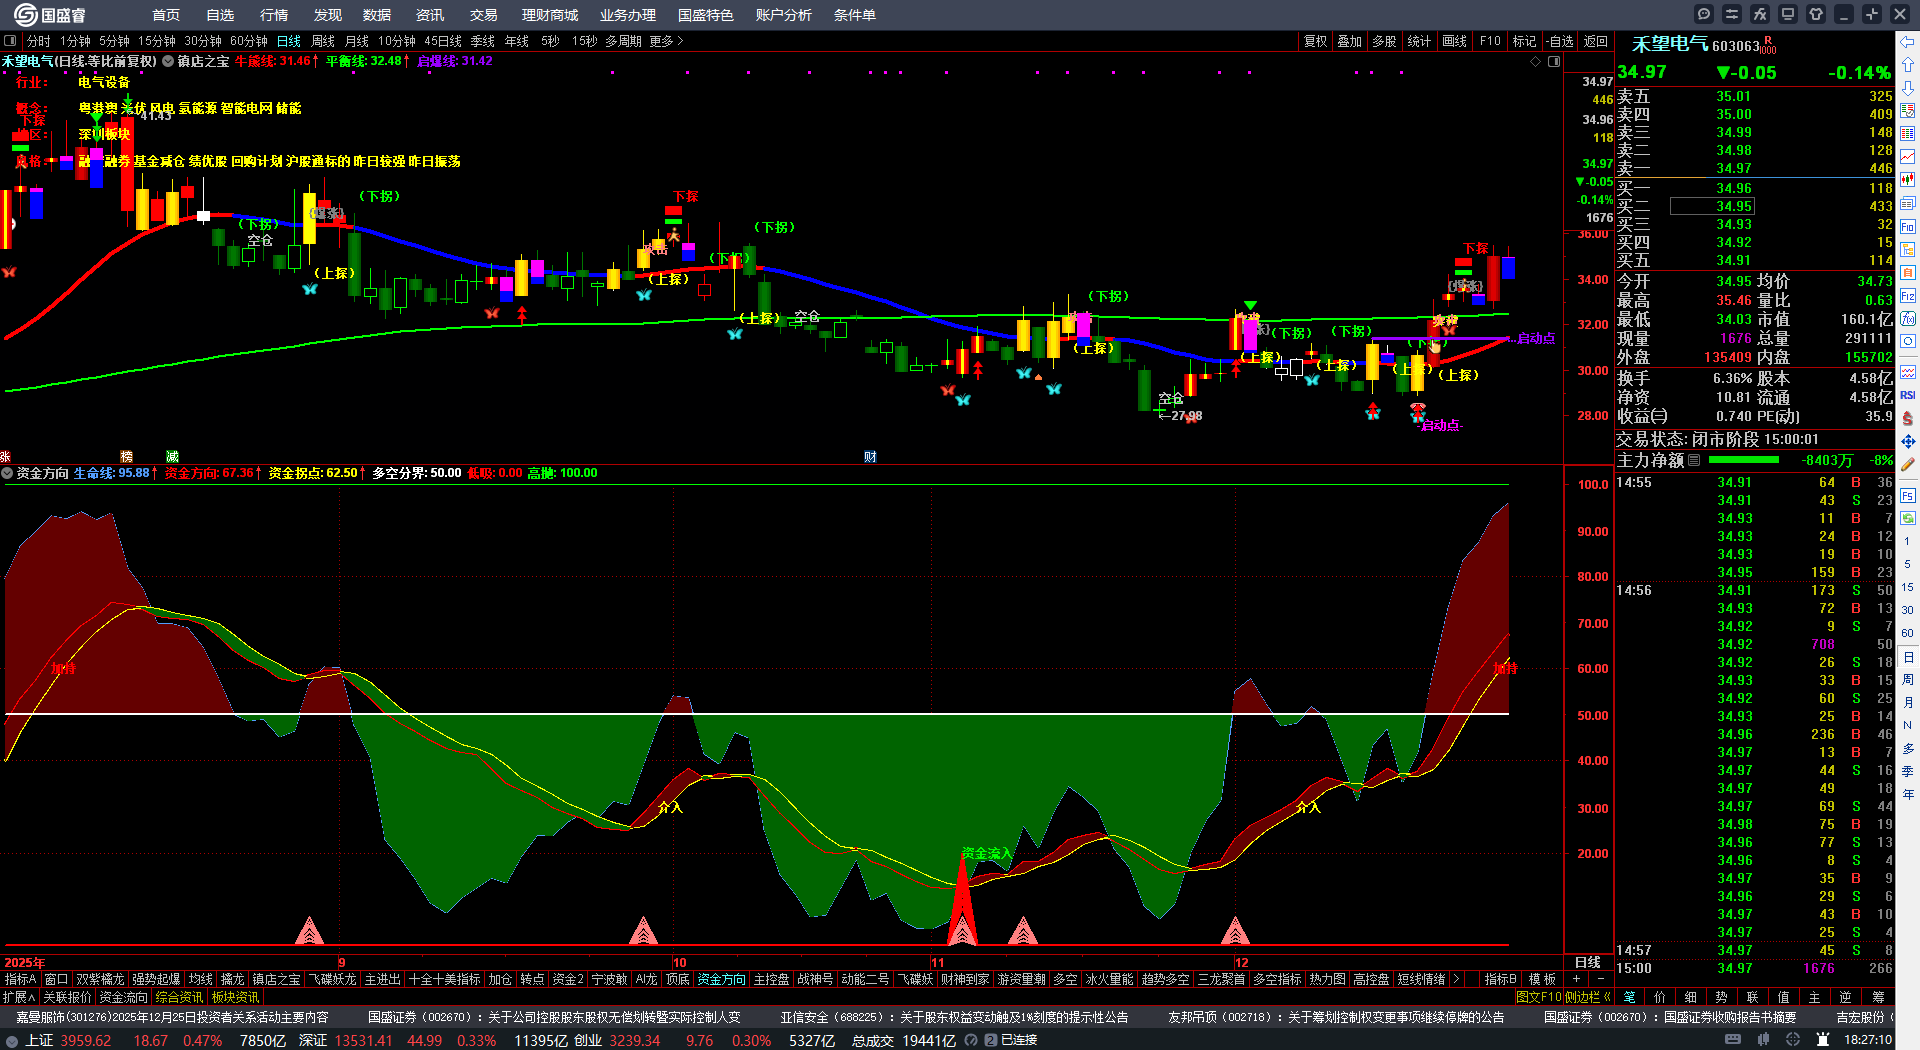Click the keyboard icon in status bar
Screen dimensions: 1920x1050
click(1733, 1040)
